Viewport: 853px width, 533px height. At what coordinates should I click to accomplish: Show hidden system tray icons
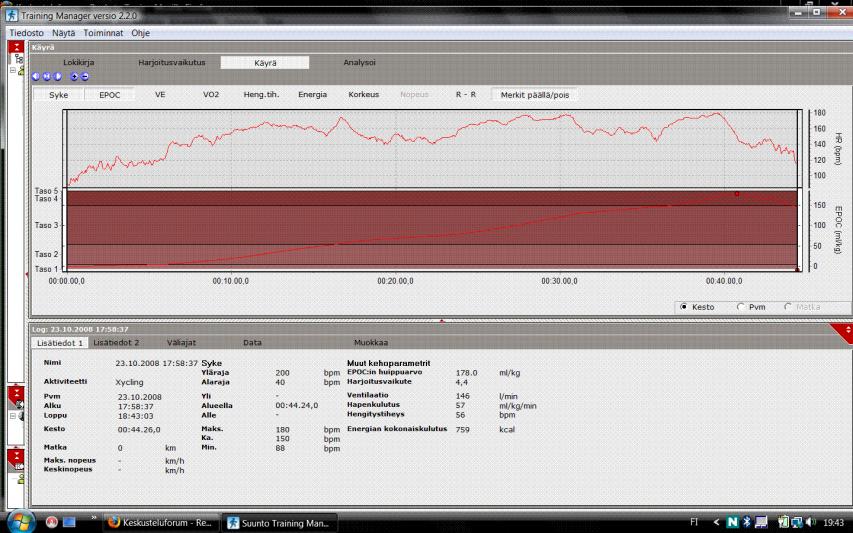(x=716, y=523)
